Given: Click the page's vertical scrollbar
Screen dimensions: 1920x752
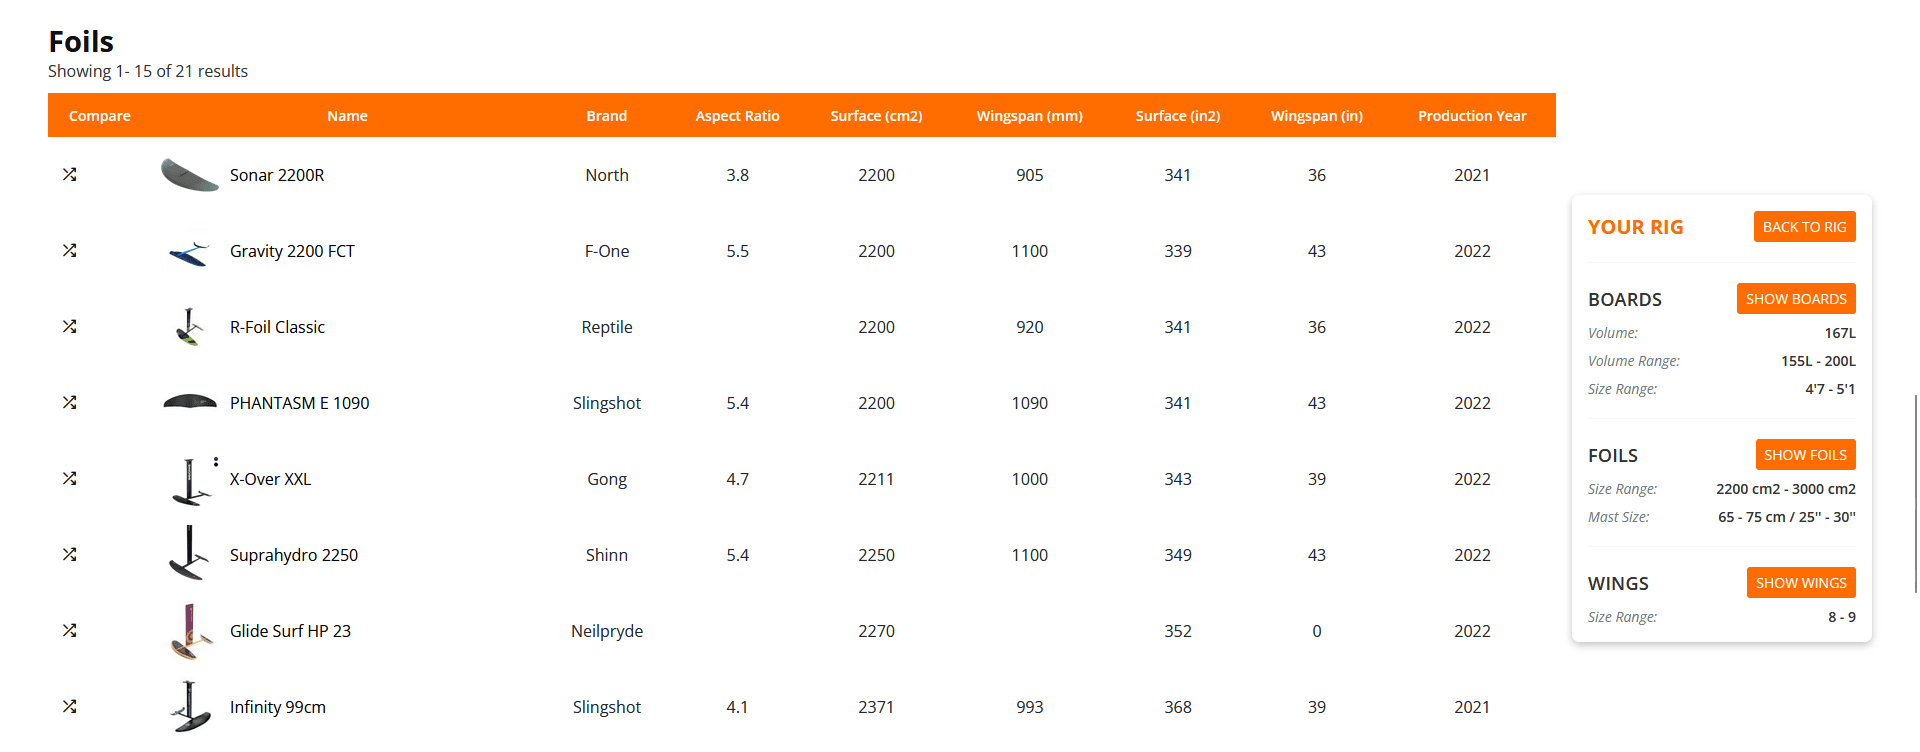Looking at the screenshot, I should 1915,490.
